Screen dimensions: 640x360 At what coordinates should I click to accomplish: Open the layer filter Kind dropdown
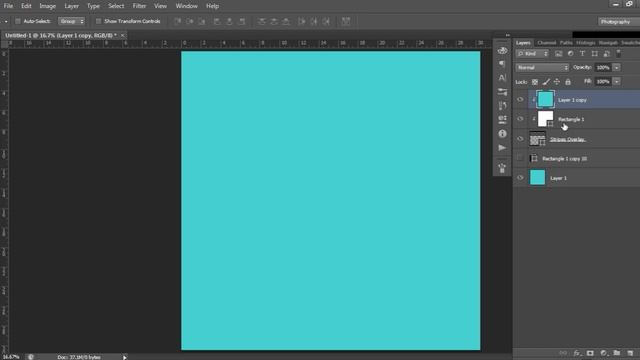pos(533,54)
